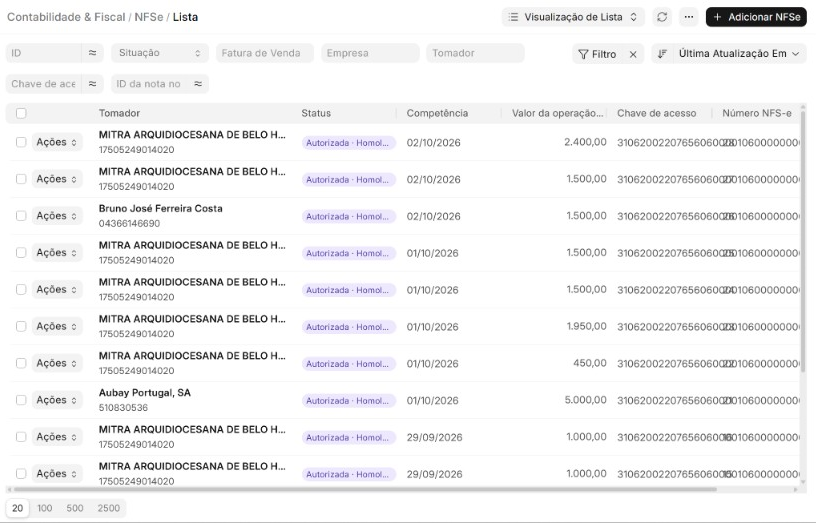Set page size to 20
Screen dimensions: 816x523
click(18, 508)
